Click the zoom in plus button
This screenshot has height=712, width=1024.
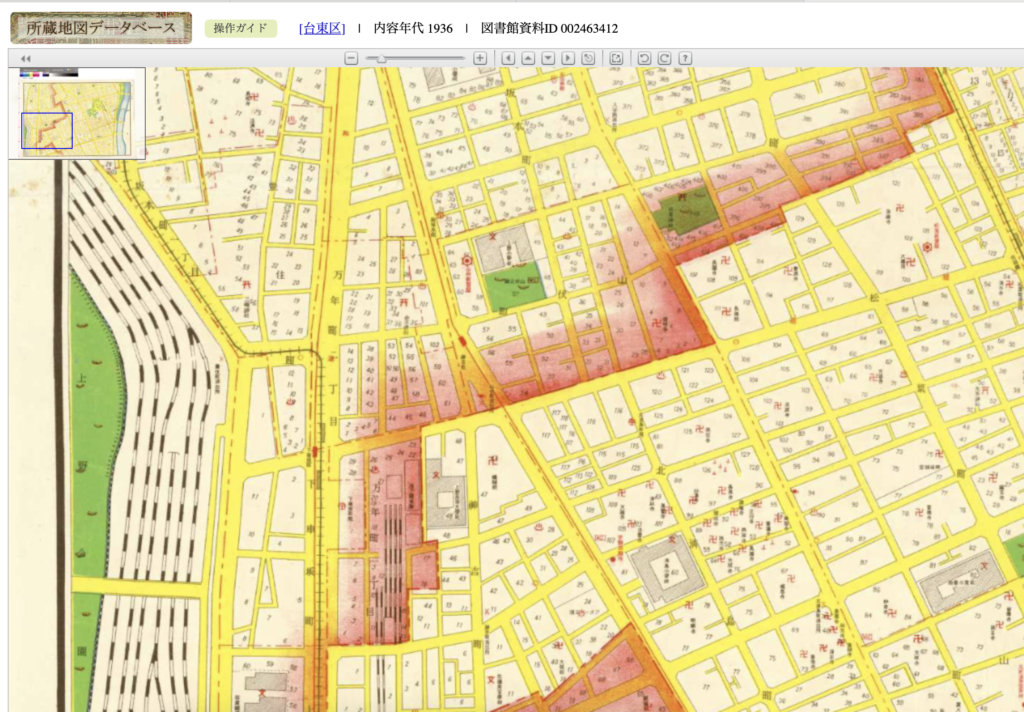click(480, 59)
